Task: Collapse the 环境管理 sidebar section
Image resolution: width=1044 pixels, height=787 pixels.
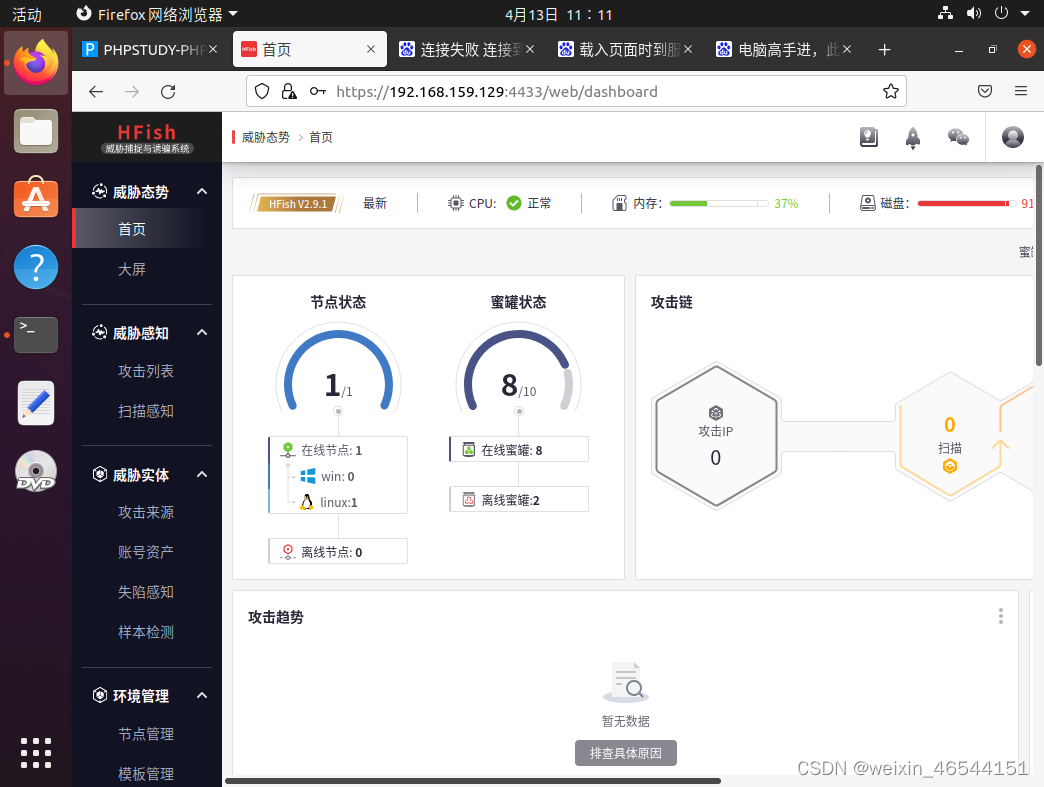Action: click(202, 695)
